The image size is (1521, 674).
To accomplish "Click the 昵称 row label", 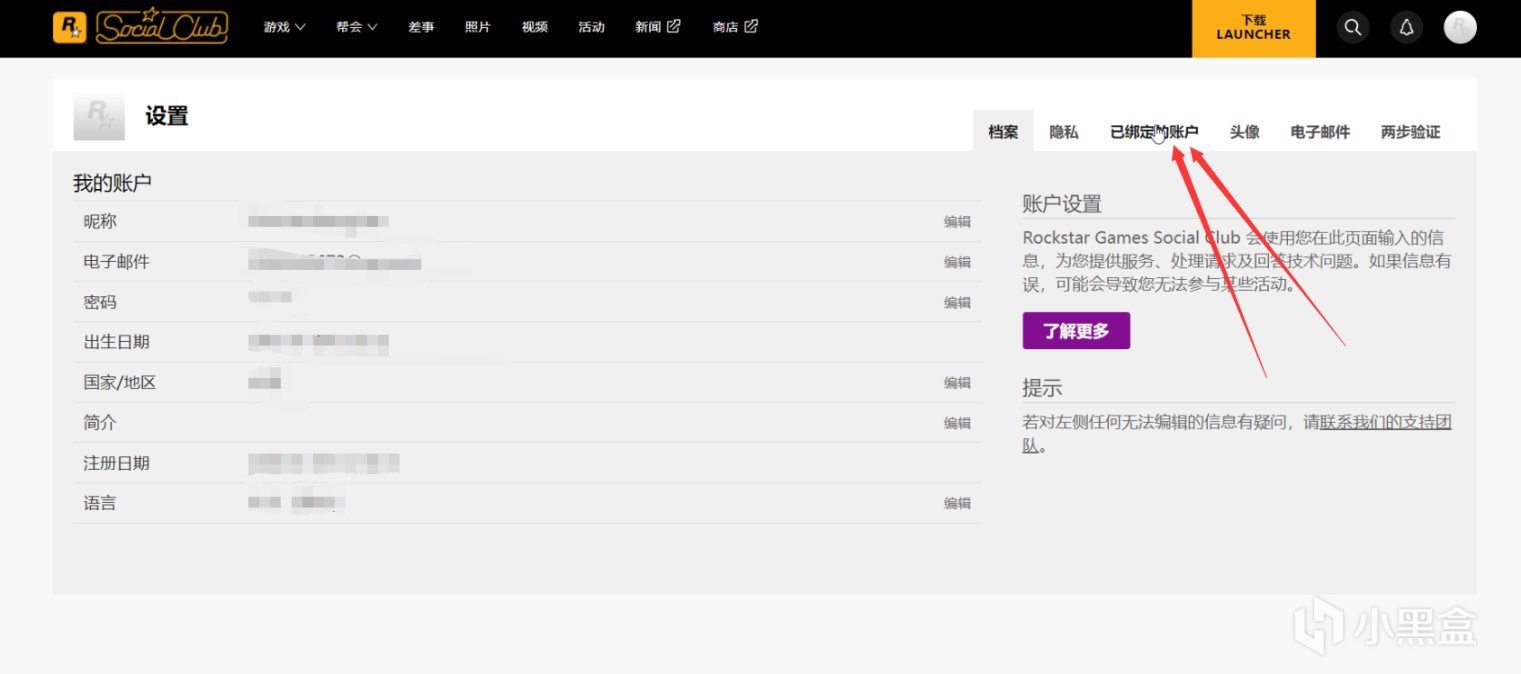I will point(100,221).
